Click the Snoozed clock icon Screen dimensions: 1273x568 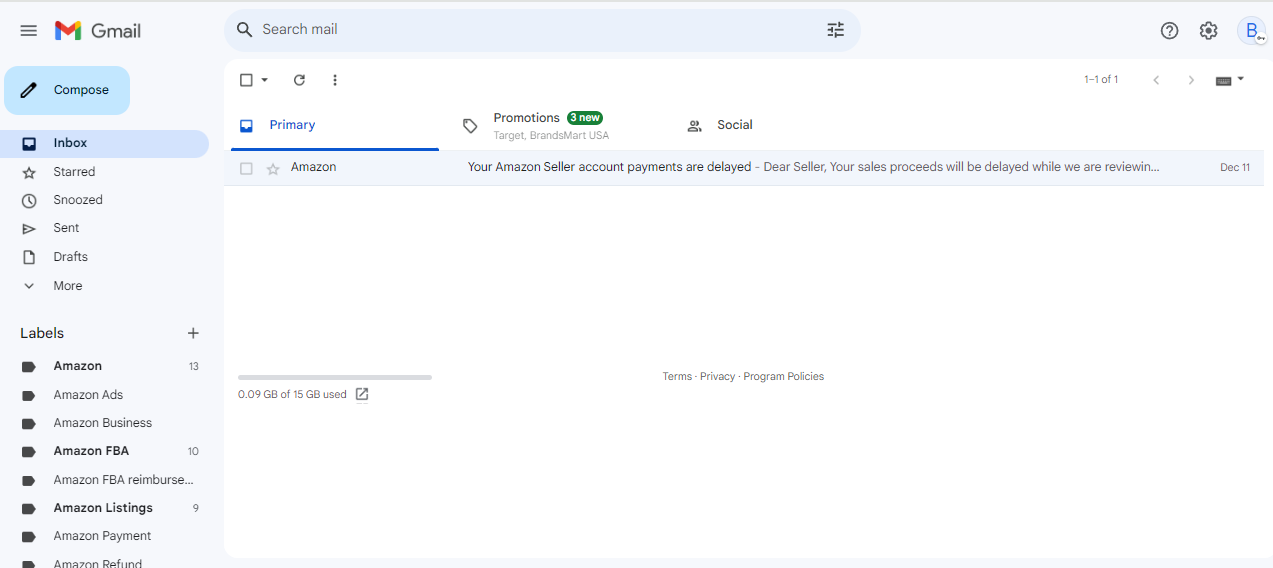click(29, 200)
